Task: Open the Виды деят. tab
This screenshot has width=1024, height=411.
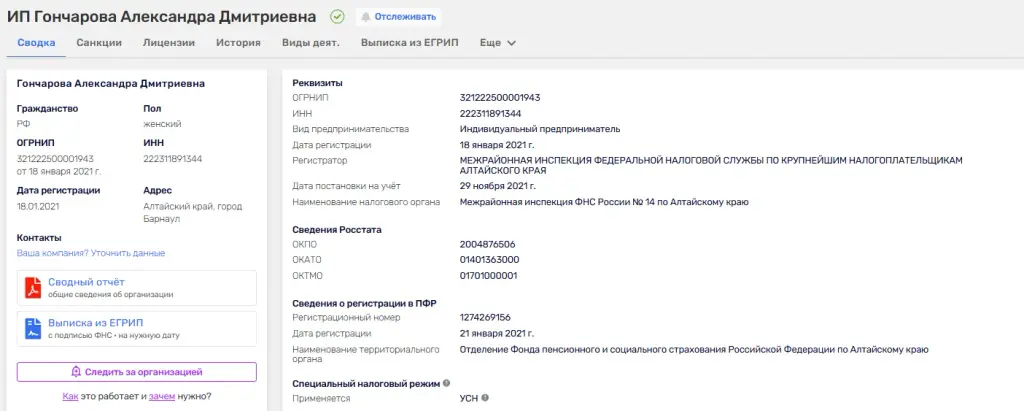Action: click(x=311, y=43)
